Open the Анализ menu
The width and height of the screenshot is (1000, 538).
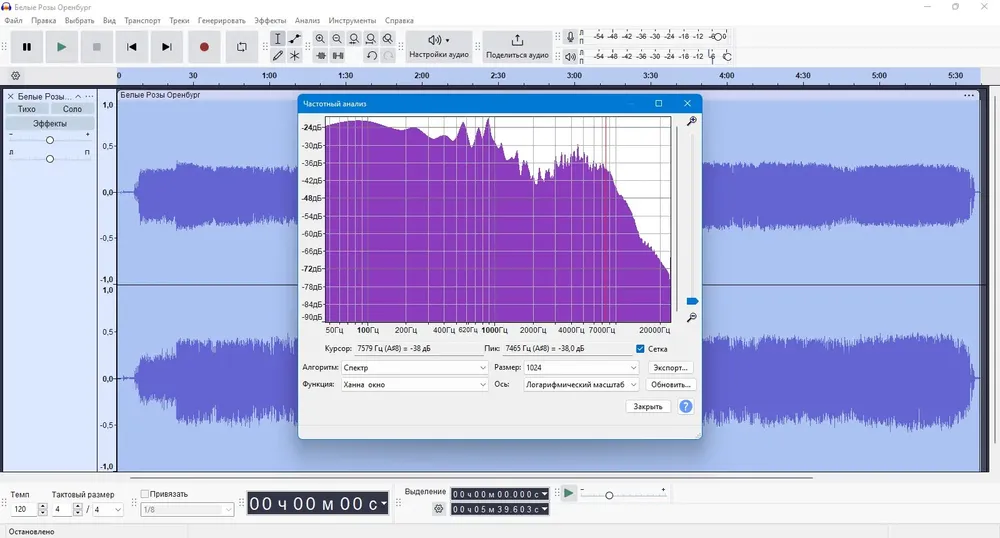pyautogui.click(x=307, y=20)
